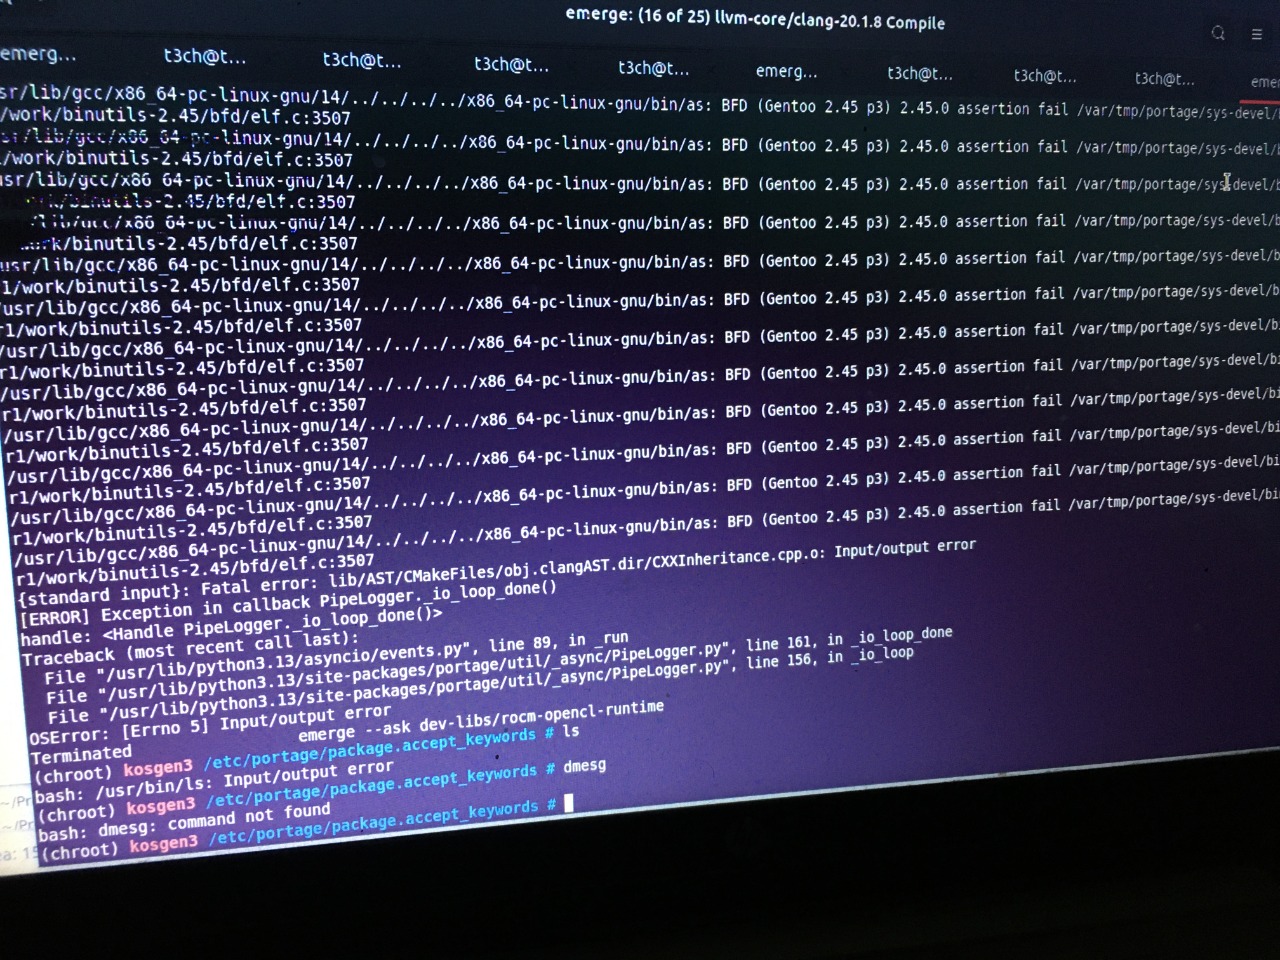The height and width of the screenshot is (960, 1280).
Task: Switch to the fourth 't3ch@t...' tab from the left
Action: [x=653, y=68]
